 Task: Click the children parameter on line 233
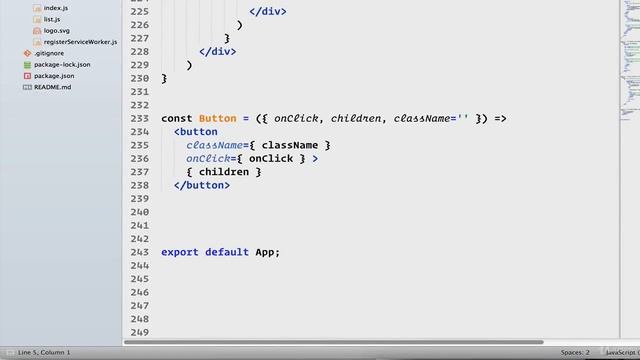(356, 118)
